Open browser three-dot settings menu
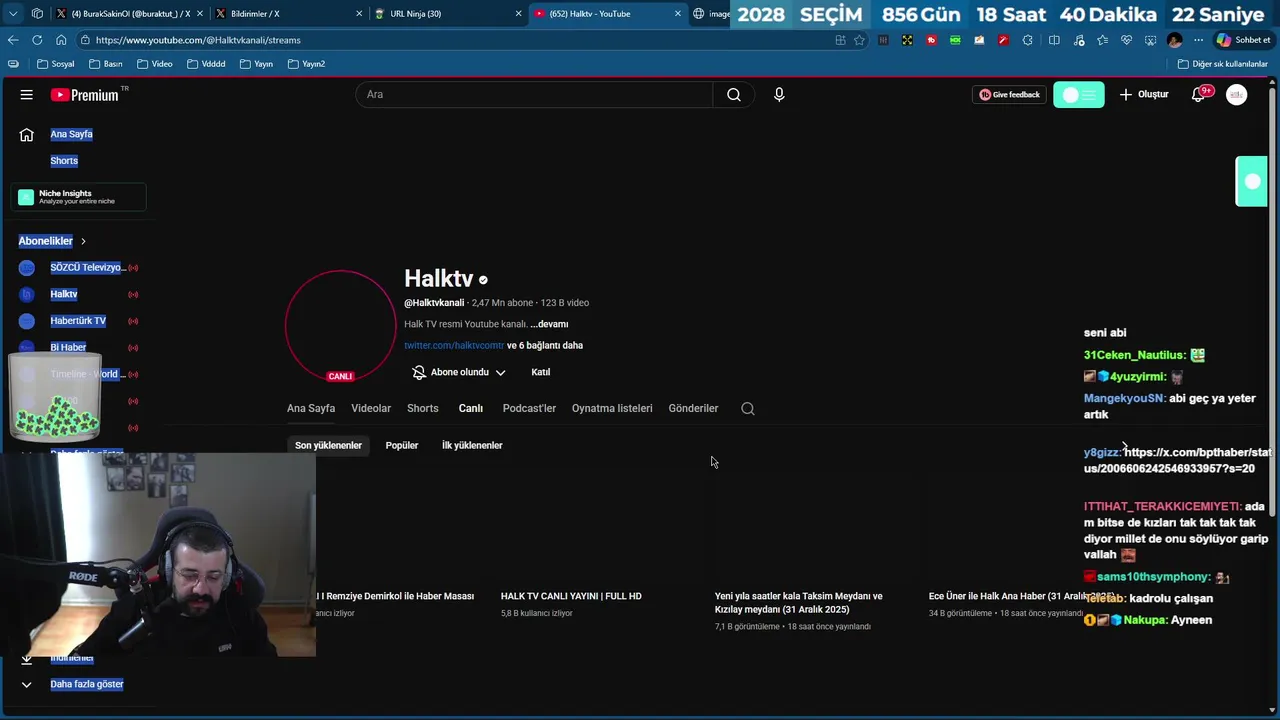Viewport: 1280px width, 720px height. tap(1198, 40)
